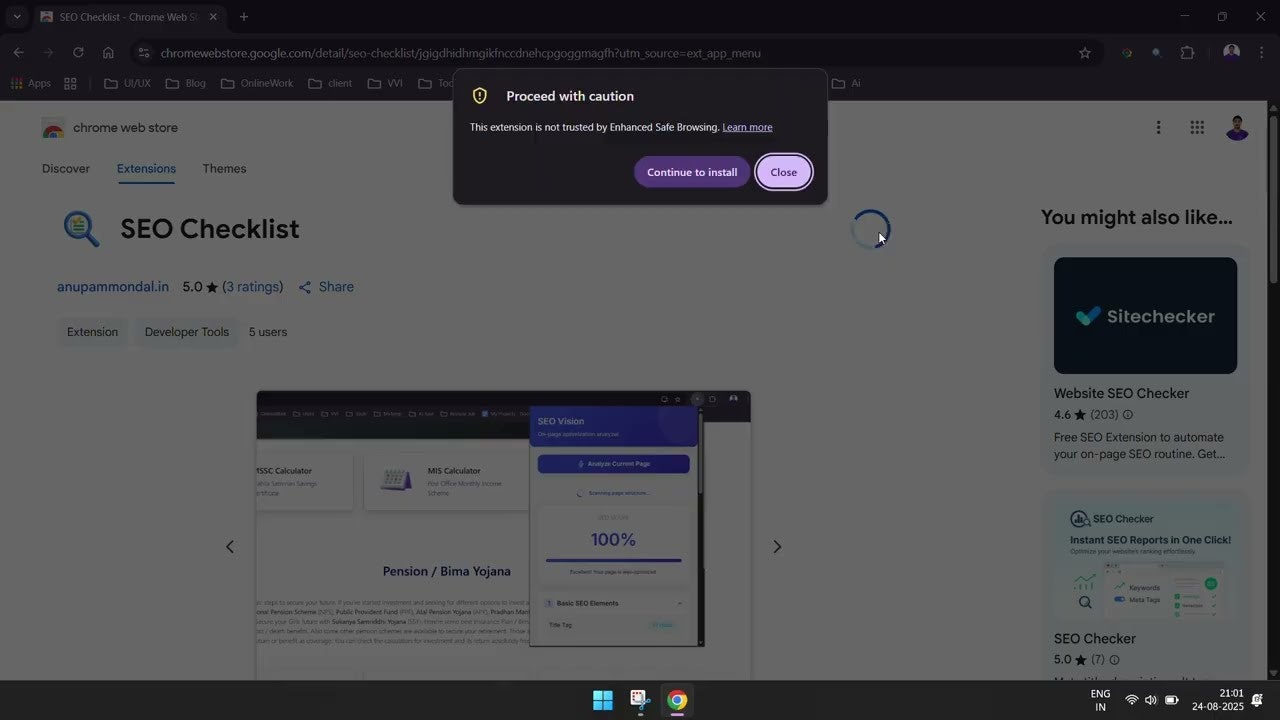Bookmark the page with the star icon

point(1085,53)
